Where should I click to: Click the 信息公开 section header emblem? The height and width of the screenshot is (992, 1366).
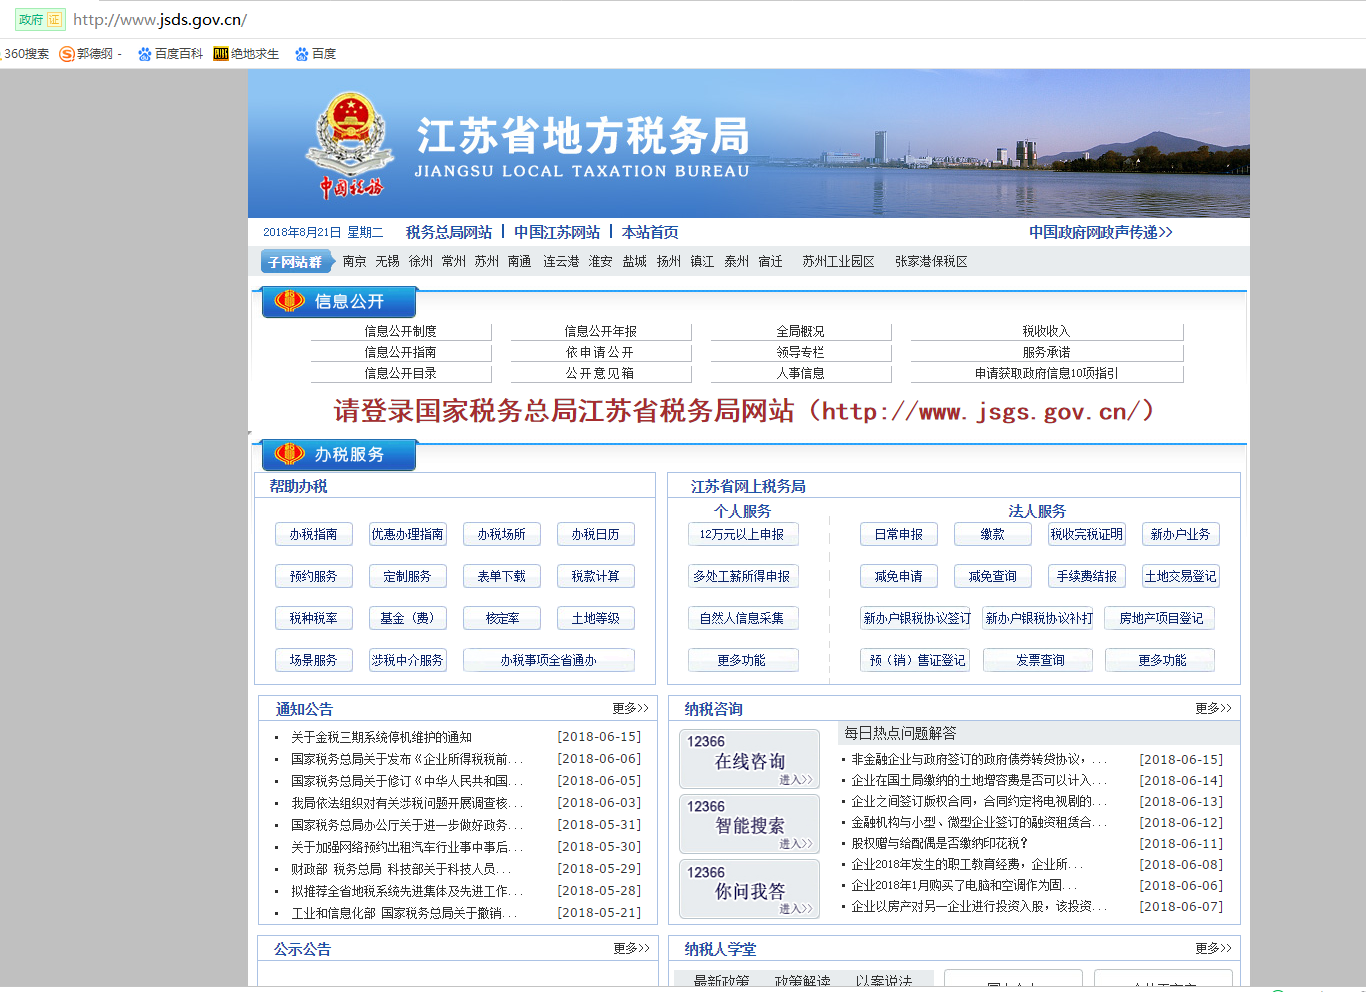(x=290, y=301)
